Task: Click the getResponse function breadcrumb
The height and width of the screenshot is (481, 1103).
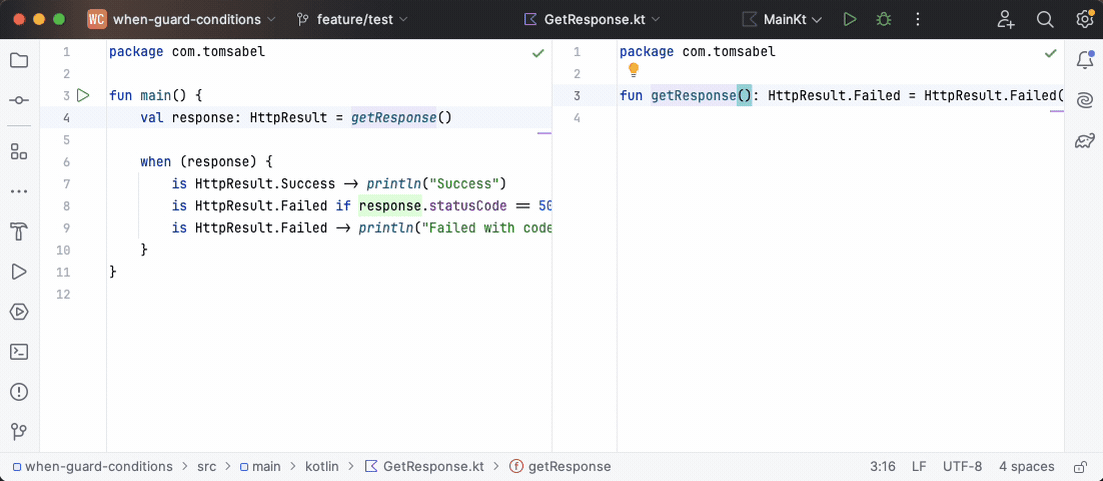Action: click(560, 466)
